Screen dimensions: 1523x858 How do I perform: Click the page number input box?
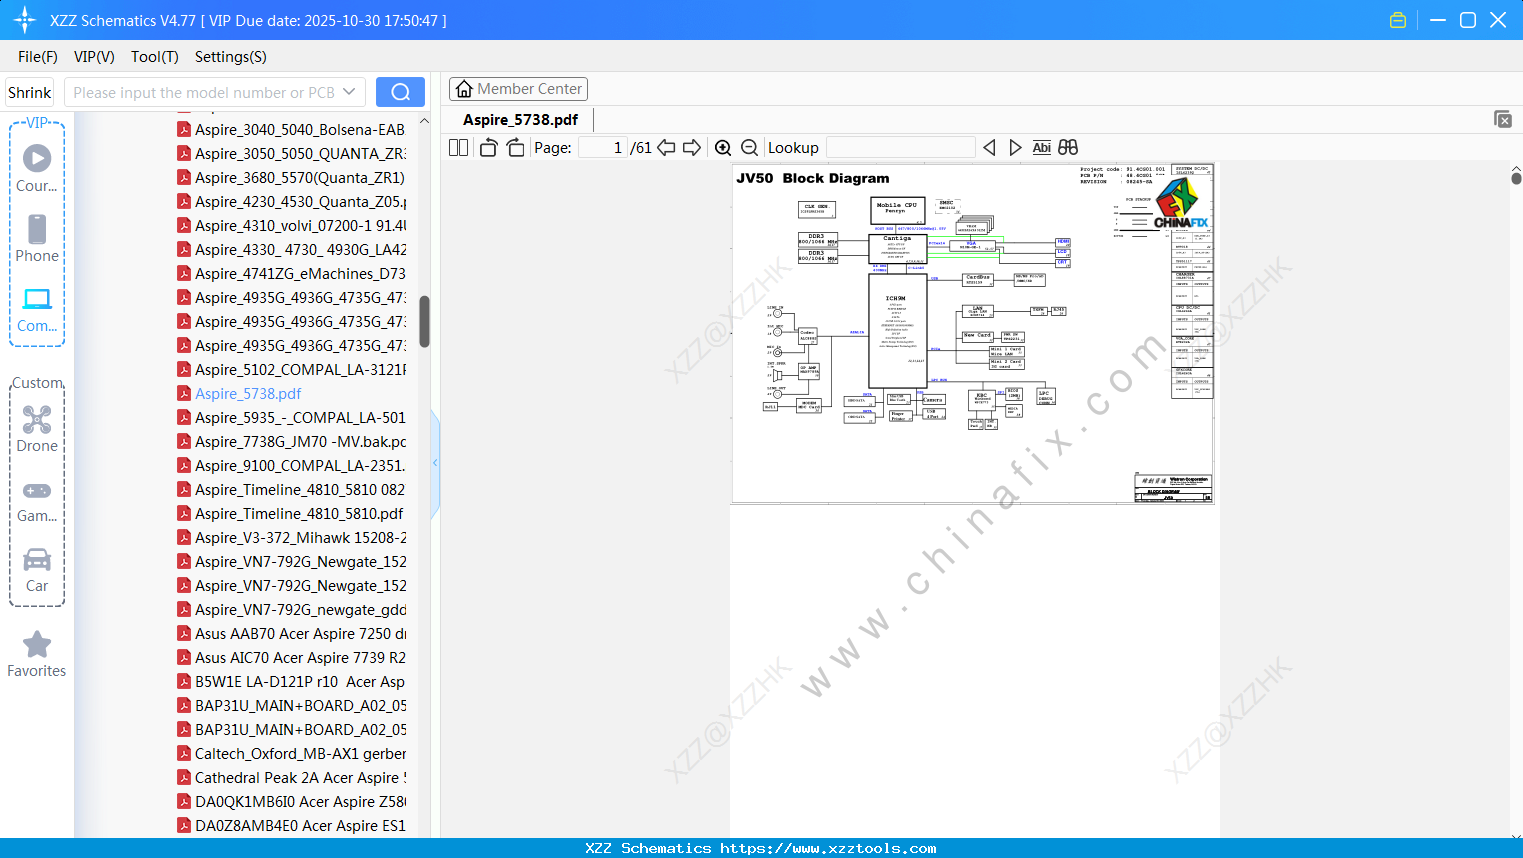tap(603, 148)
